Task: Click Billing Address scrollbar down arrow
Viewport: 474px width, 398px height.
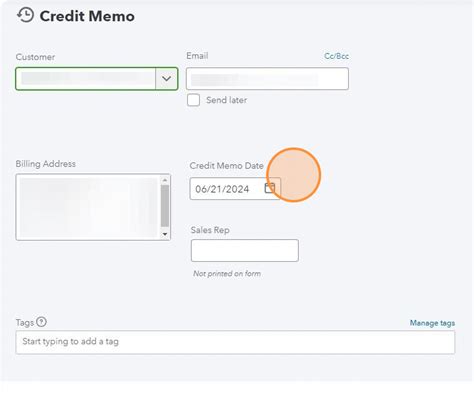Action: pyautogui.click(x=165, y=234)
